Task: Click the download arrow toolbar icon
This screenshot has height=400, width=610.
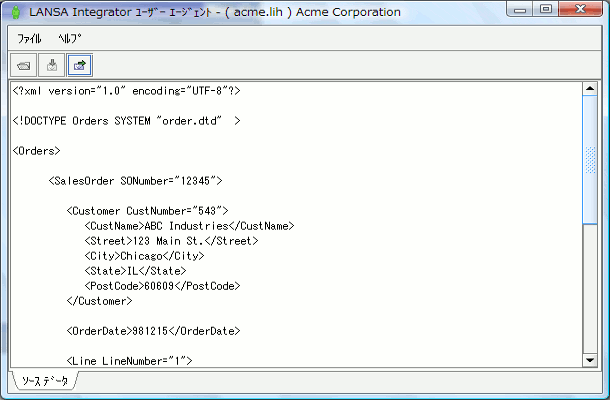Action: (x=52, y=65)
